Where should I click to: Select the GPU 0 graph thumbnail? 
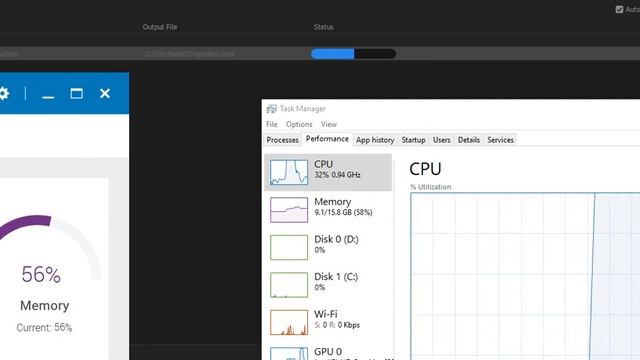pyautogui.click(x=289, y=353)
